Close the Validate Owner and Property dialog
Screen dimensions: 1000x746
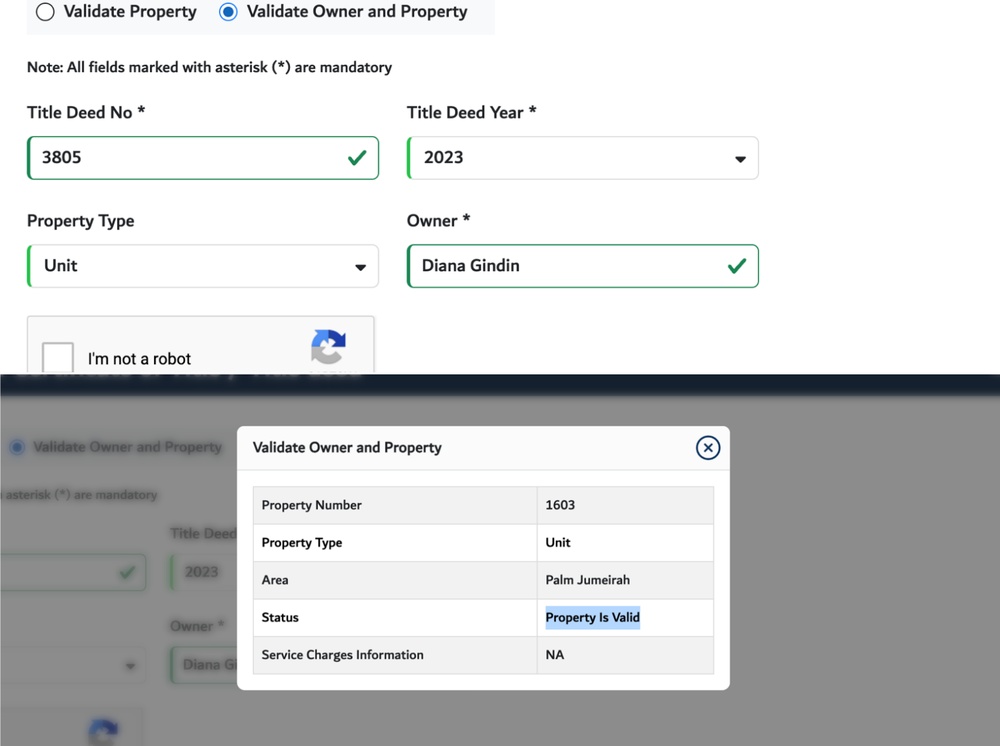[x=707, y=448]
